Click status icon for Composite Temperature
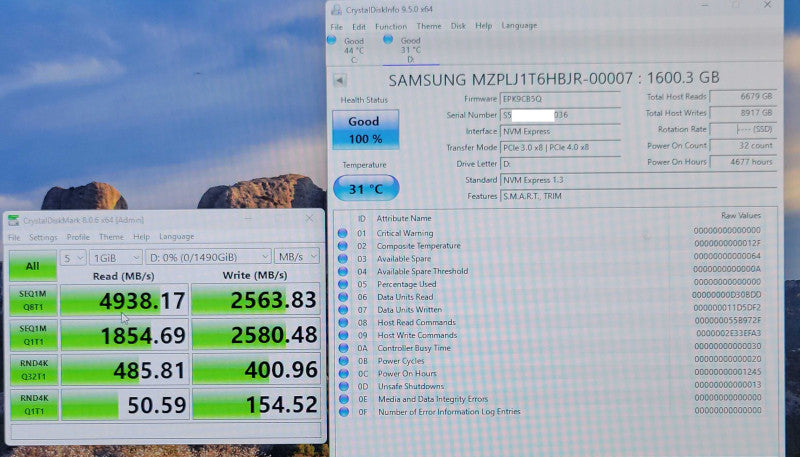 [x=342, y=246]
